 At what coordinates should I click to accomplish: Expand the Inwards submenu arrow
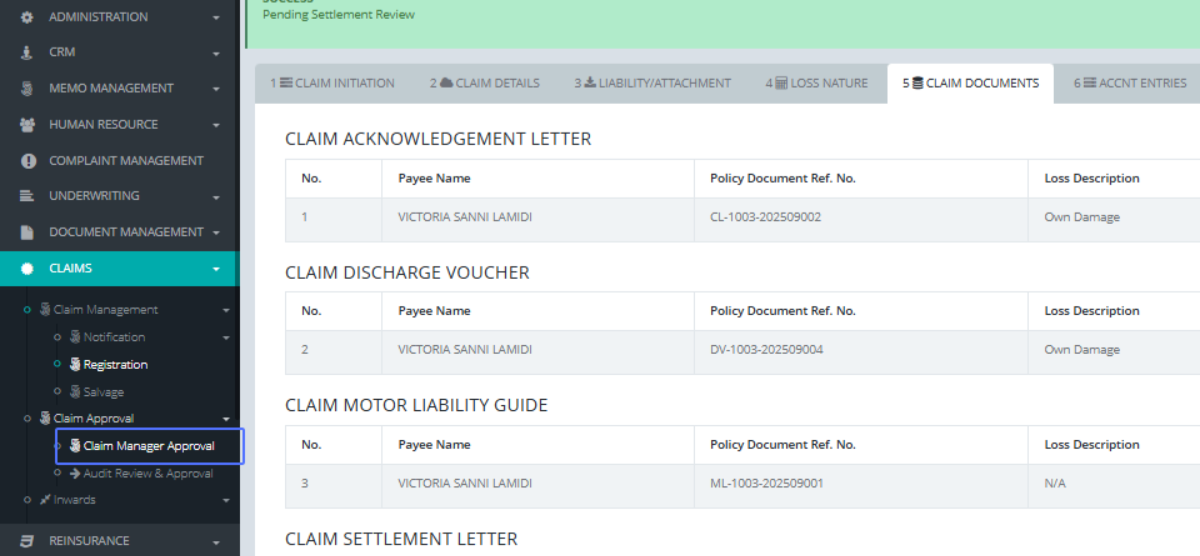coord(226,500)
